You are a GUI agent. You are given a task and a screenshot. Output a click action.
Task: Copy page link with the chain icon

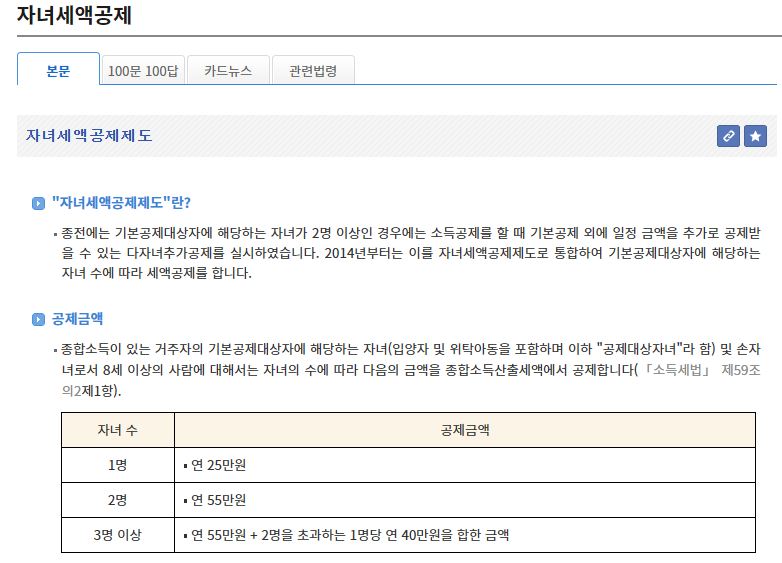tap(728, 136)
